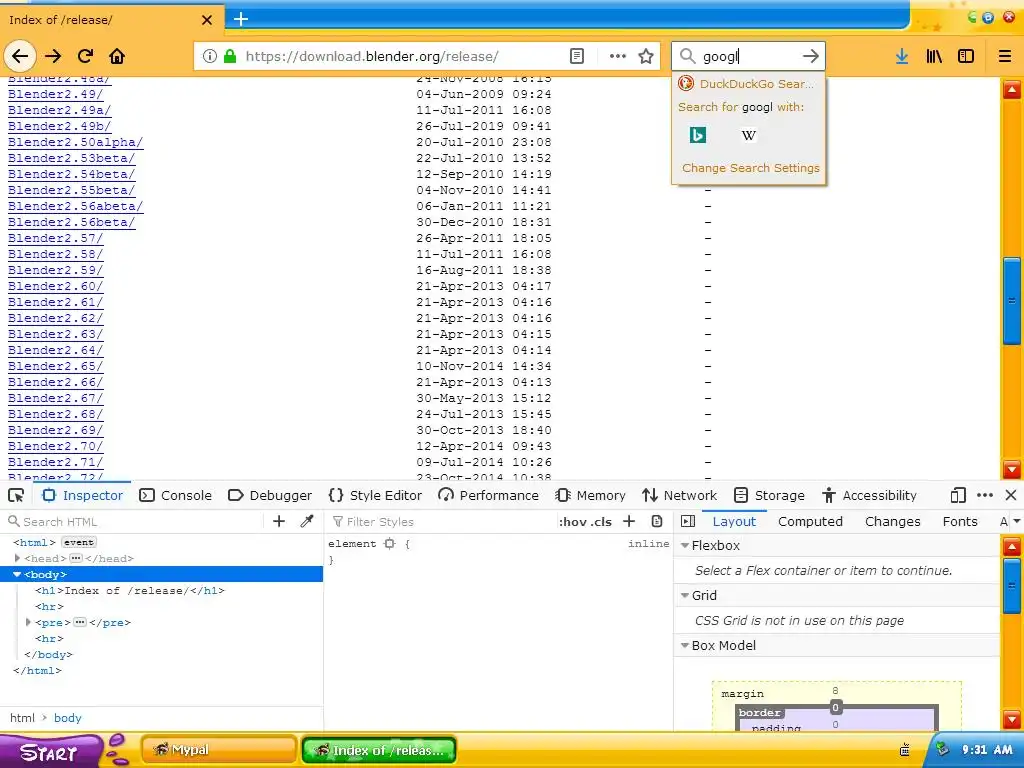Create new node with plus in markup panel
The image size is (1024, 768).
279,521
